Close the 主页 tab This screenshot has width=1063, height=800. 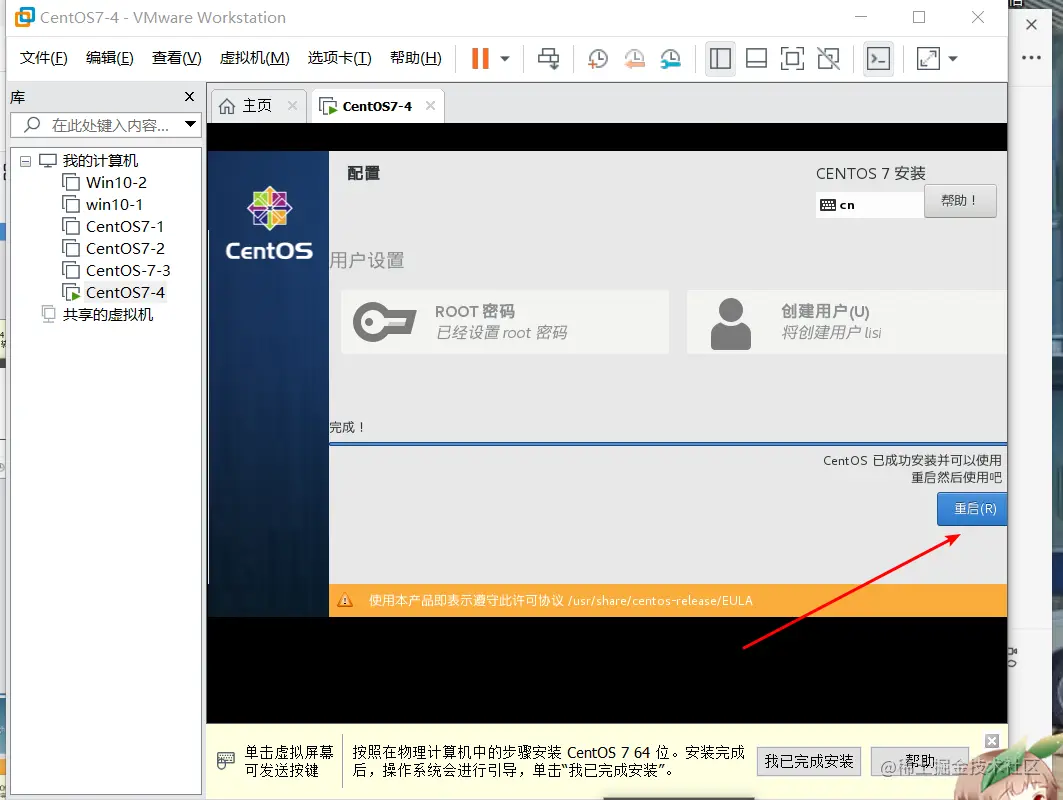[292, 106]
